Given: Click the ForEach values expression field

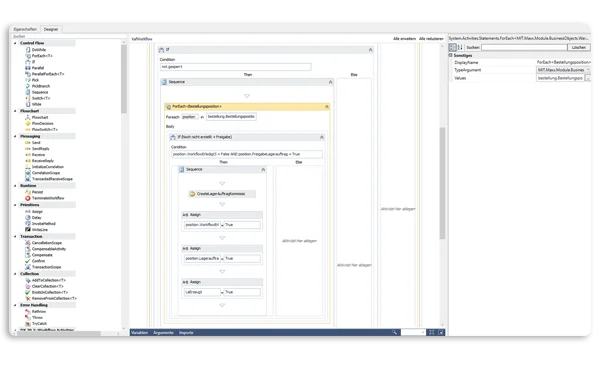Looking at the screenshot, I should coord(231,117).
